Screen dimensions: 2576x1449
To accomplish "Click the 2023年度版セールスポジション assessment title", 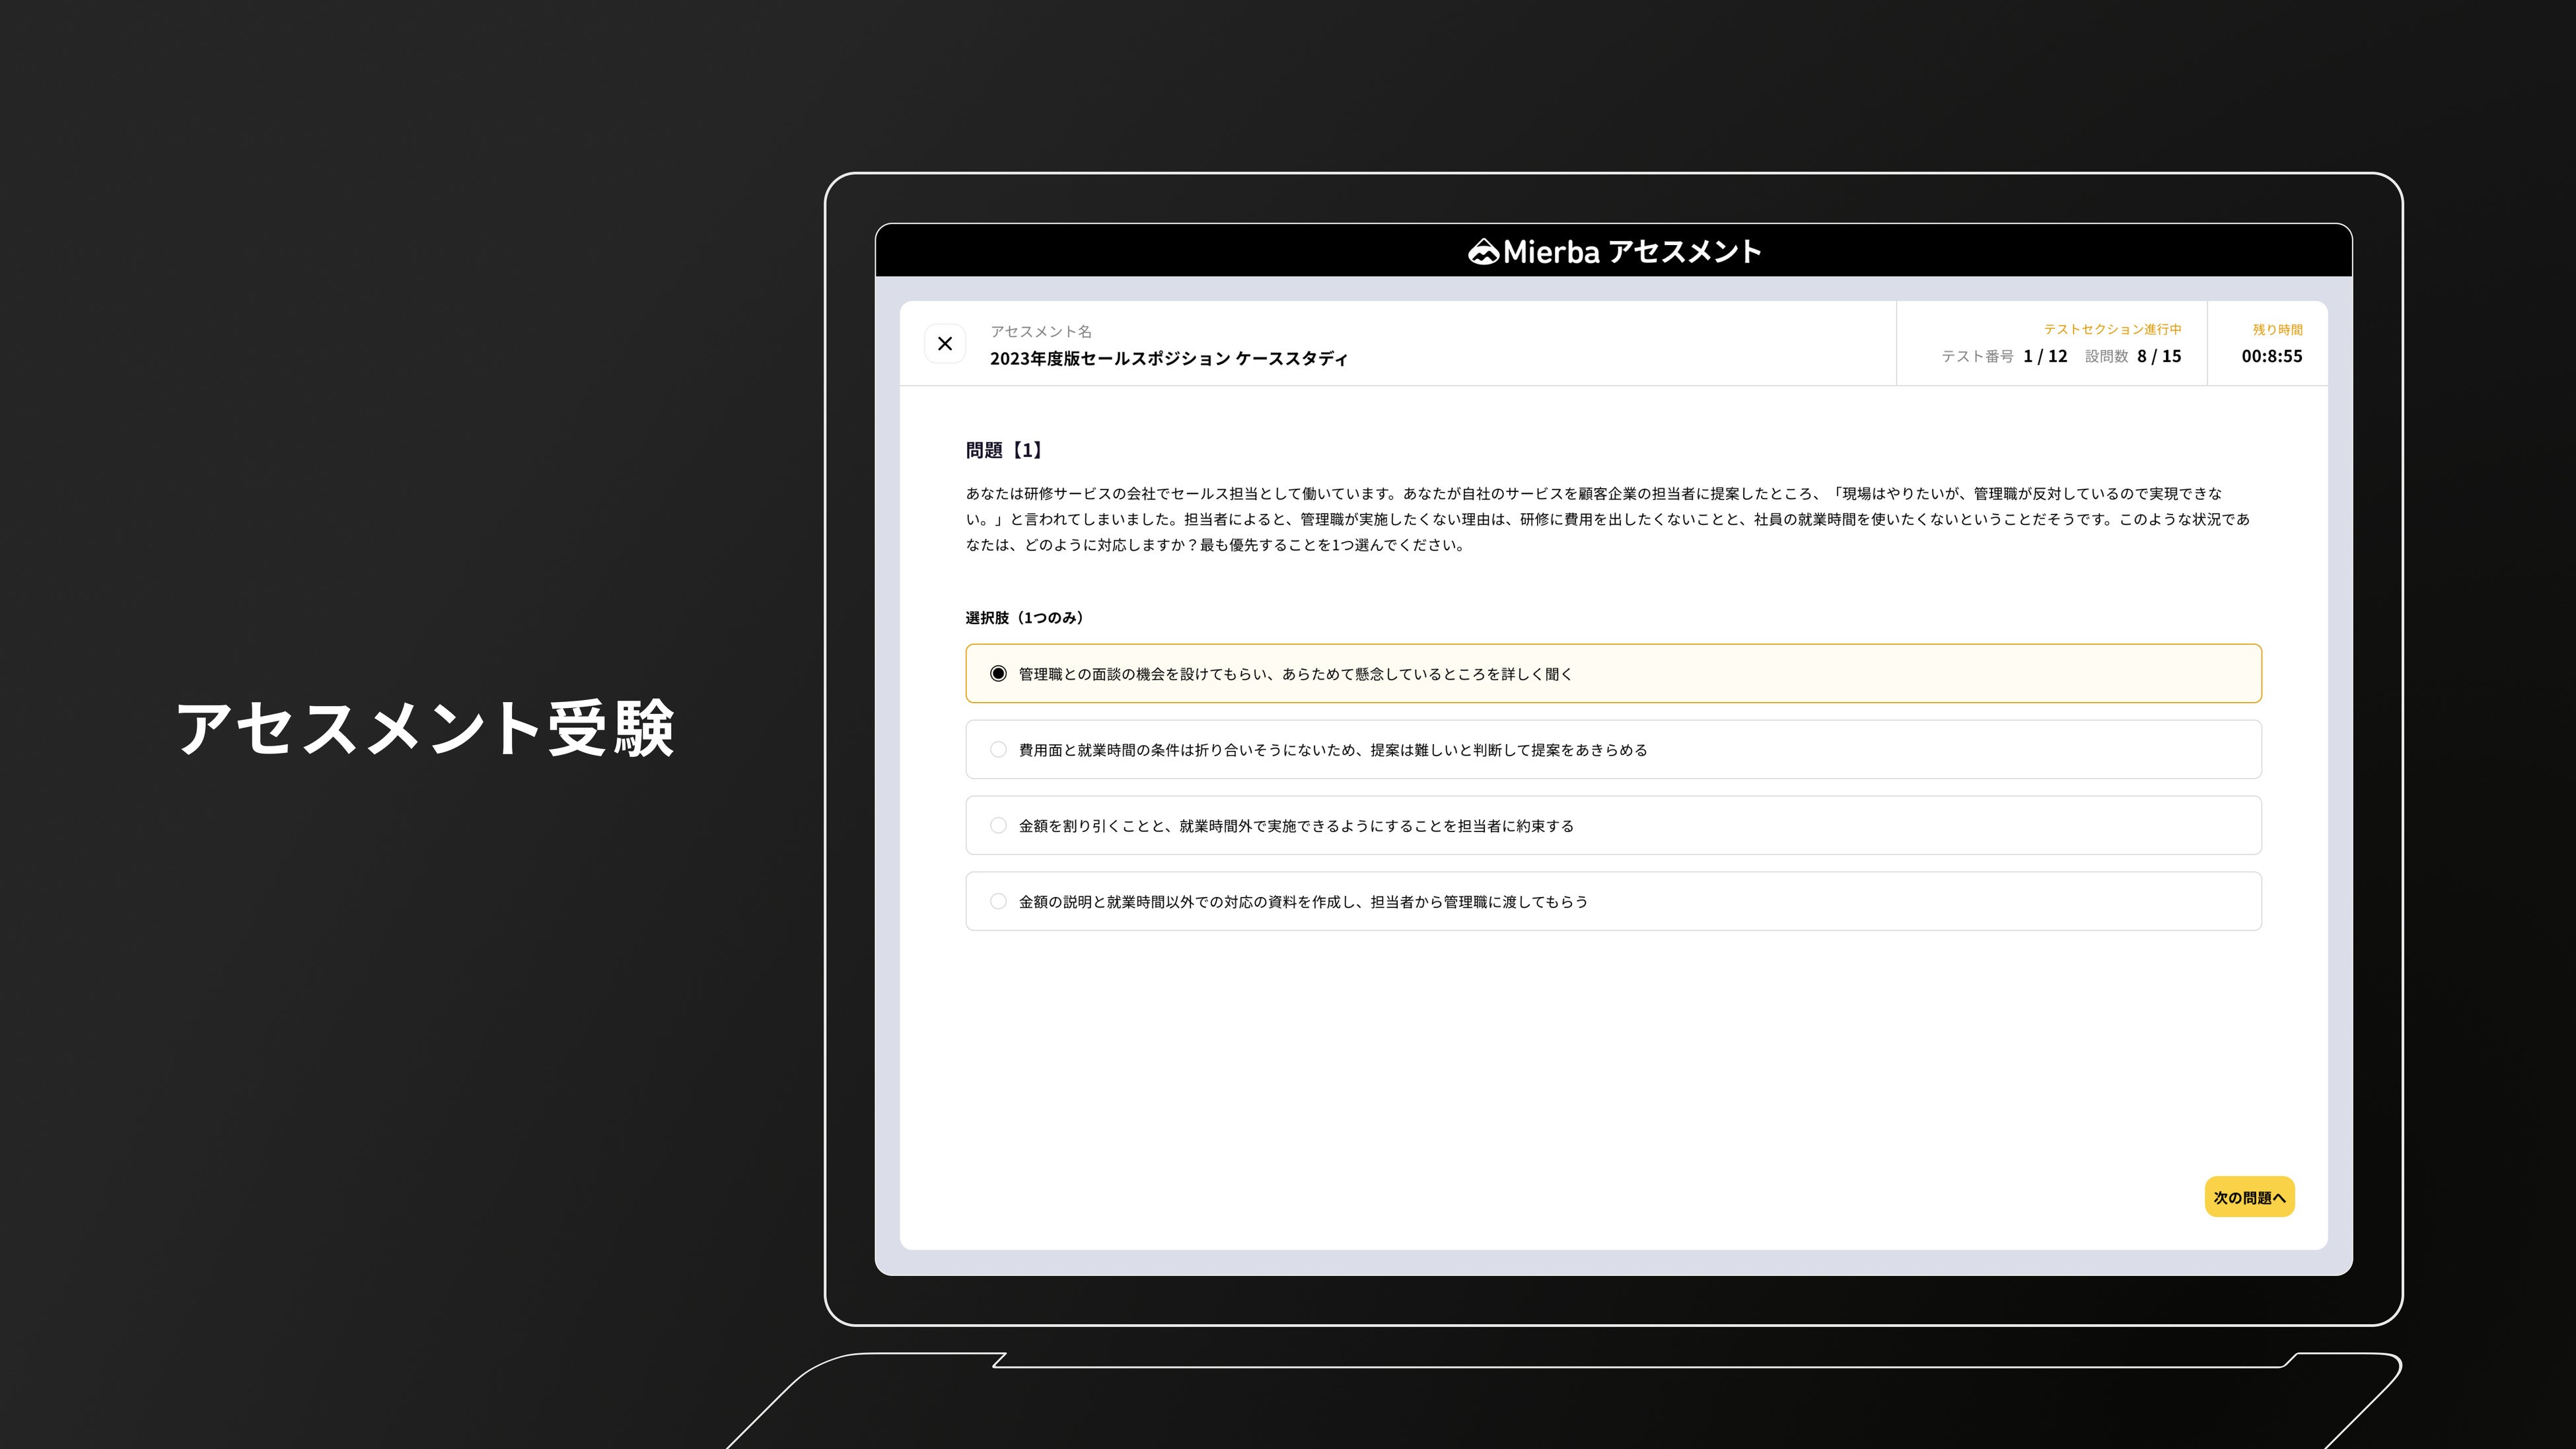I will 1168,359.
